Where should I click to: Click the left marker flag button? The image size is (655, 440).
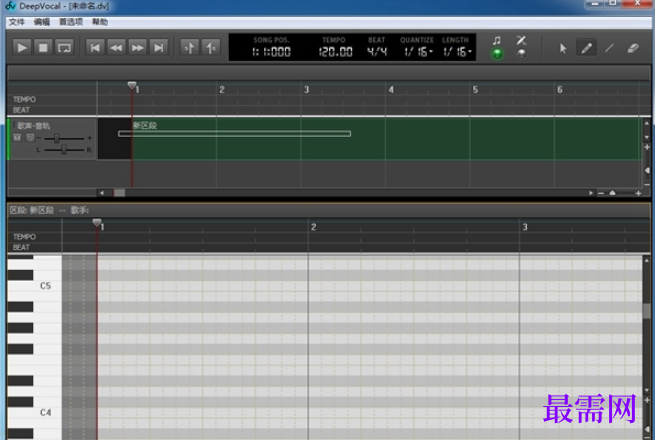click(190, 48)
